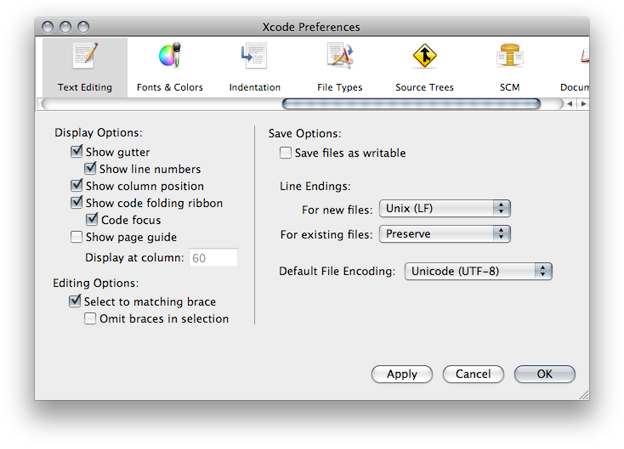Click the Fonts & Colors tab label
624x449 pixels.
tap(170, 87)
